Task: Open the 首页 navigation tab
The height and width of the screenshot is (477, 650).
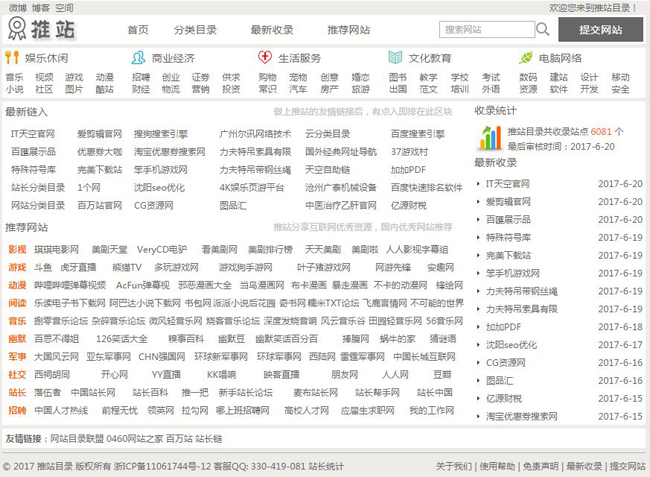Action: 138,30
